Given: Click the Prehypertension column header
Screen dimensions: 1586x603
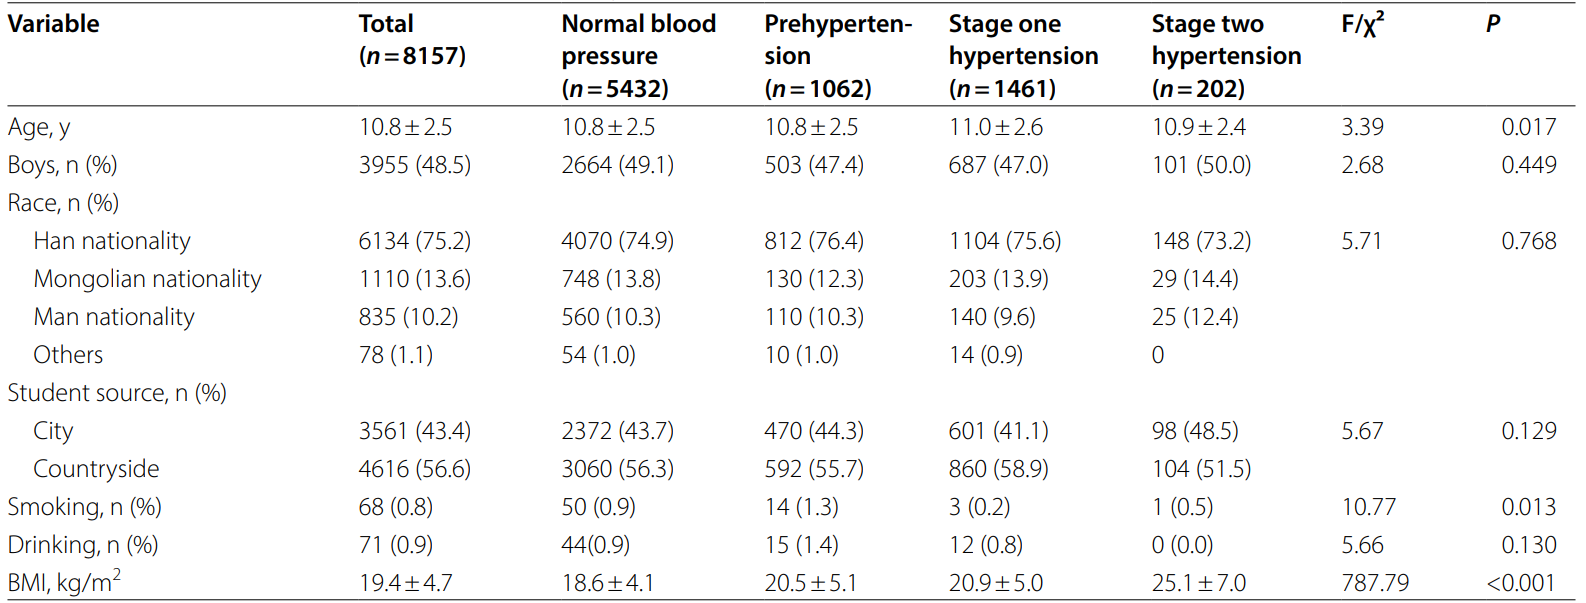Looking at the screenshot, I should point(837,56).
